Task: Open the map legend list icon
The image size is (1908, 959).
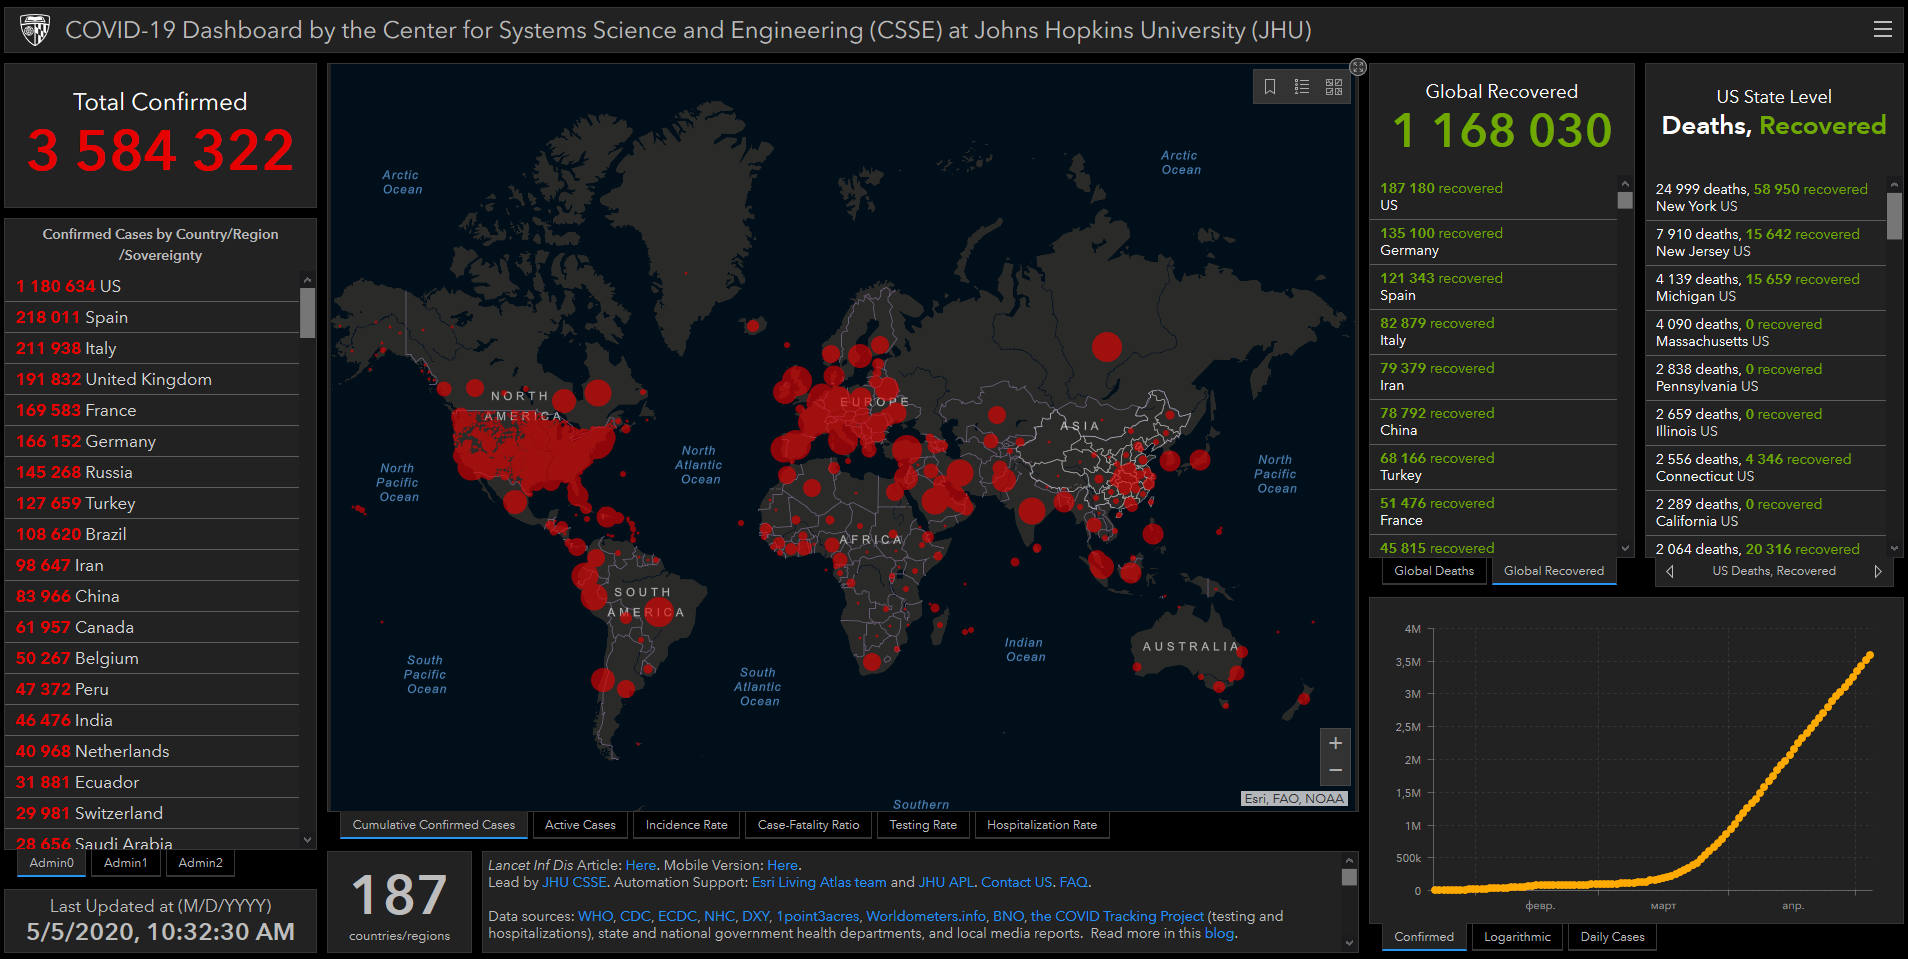Action: (1302, 87)
